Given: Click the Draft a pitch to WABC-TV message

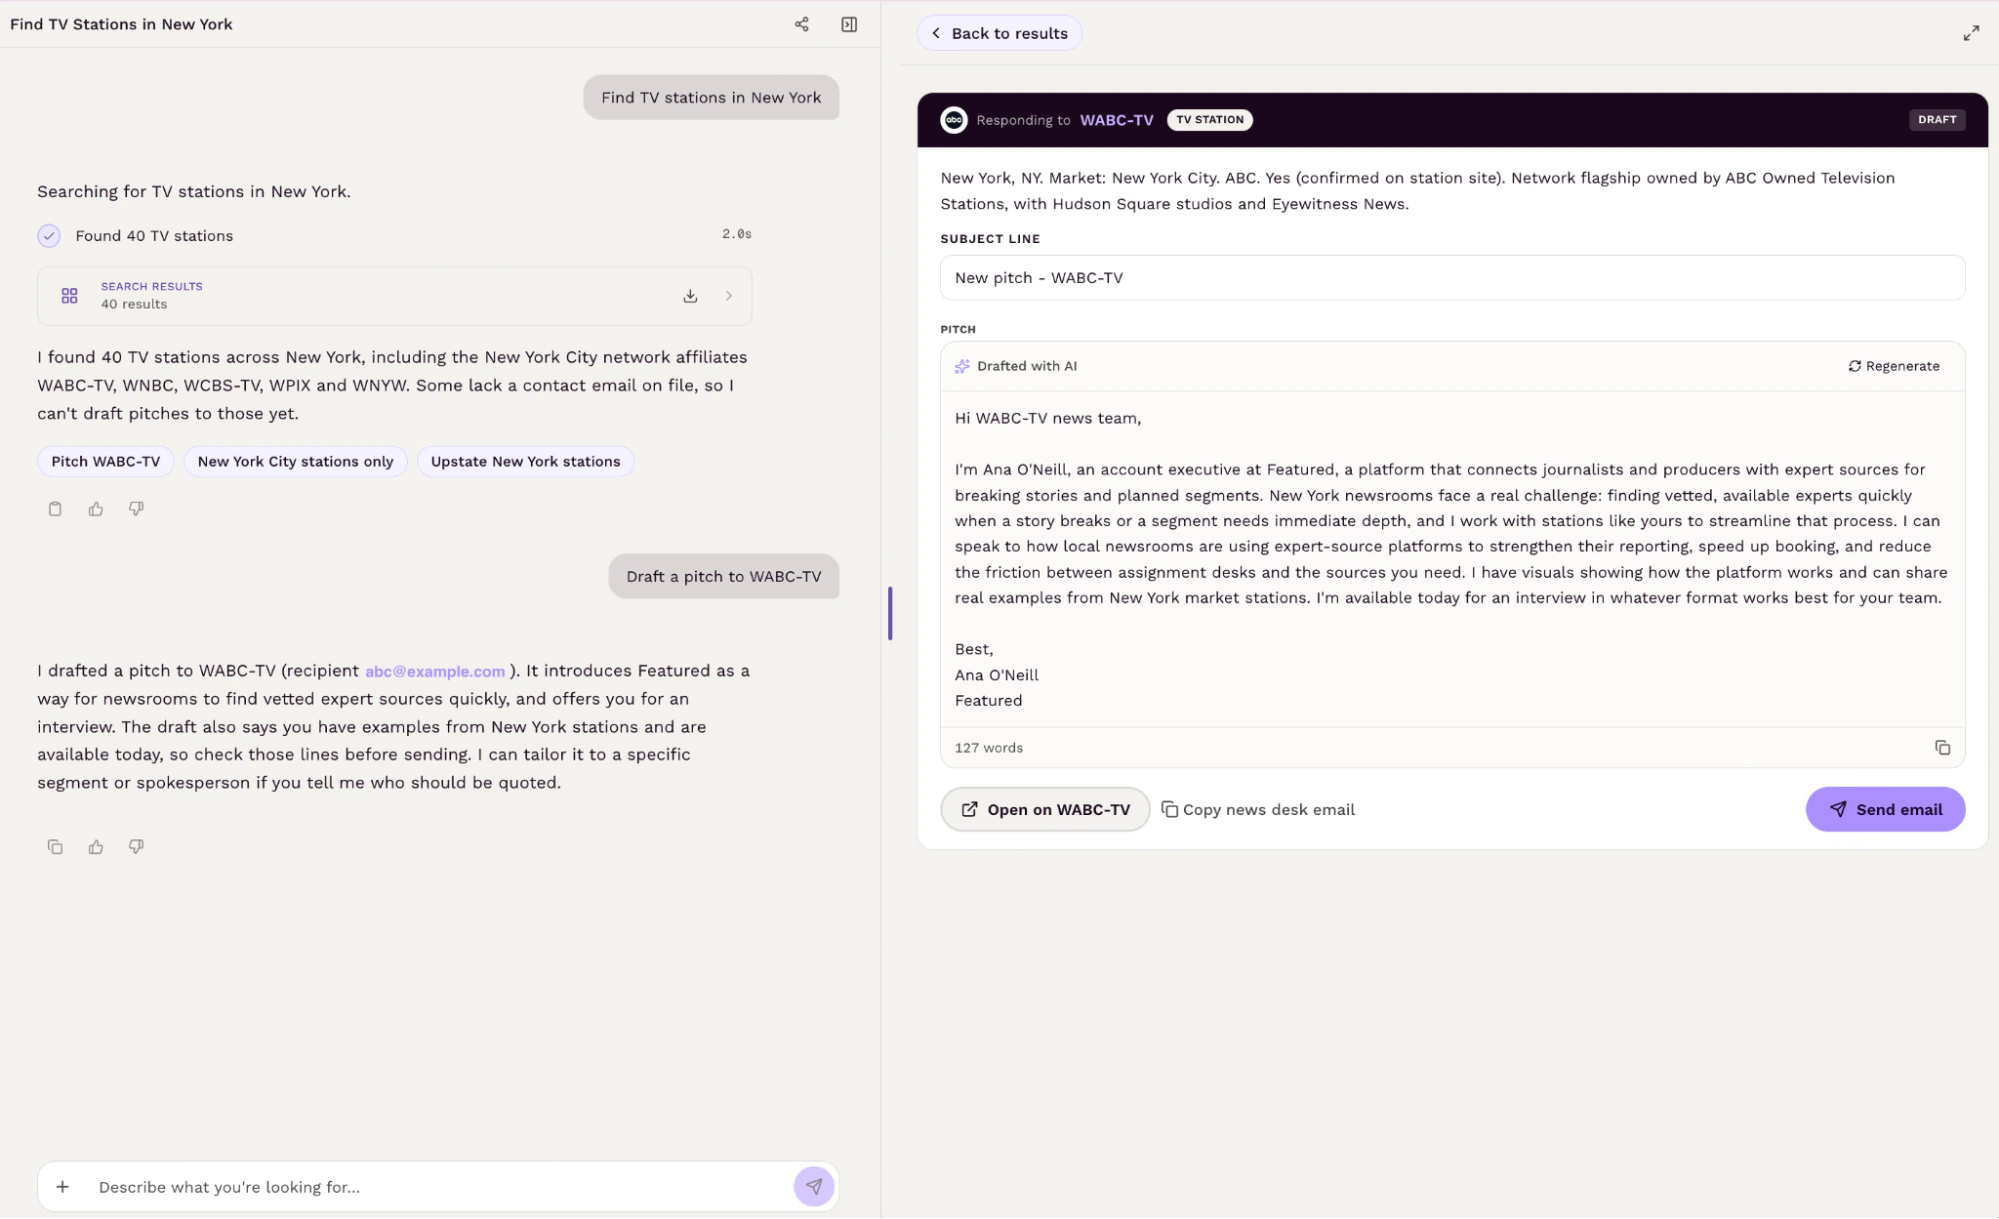Looking at the screenshot, I should pyautogui.click(x=724, y=577).
